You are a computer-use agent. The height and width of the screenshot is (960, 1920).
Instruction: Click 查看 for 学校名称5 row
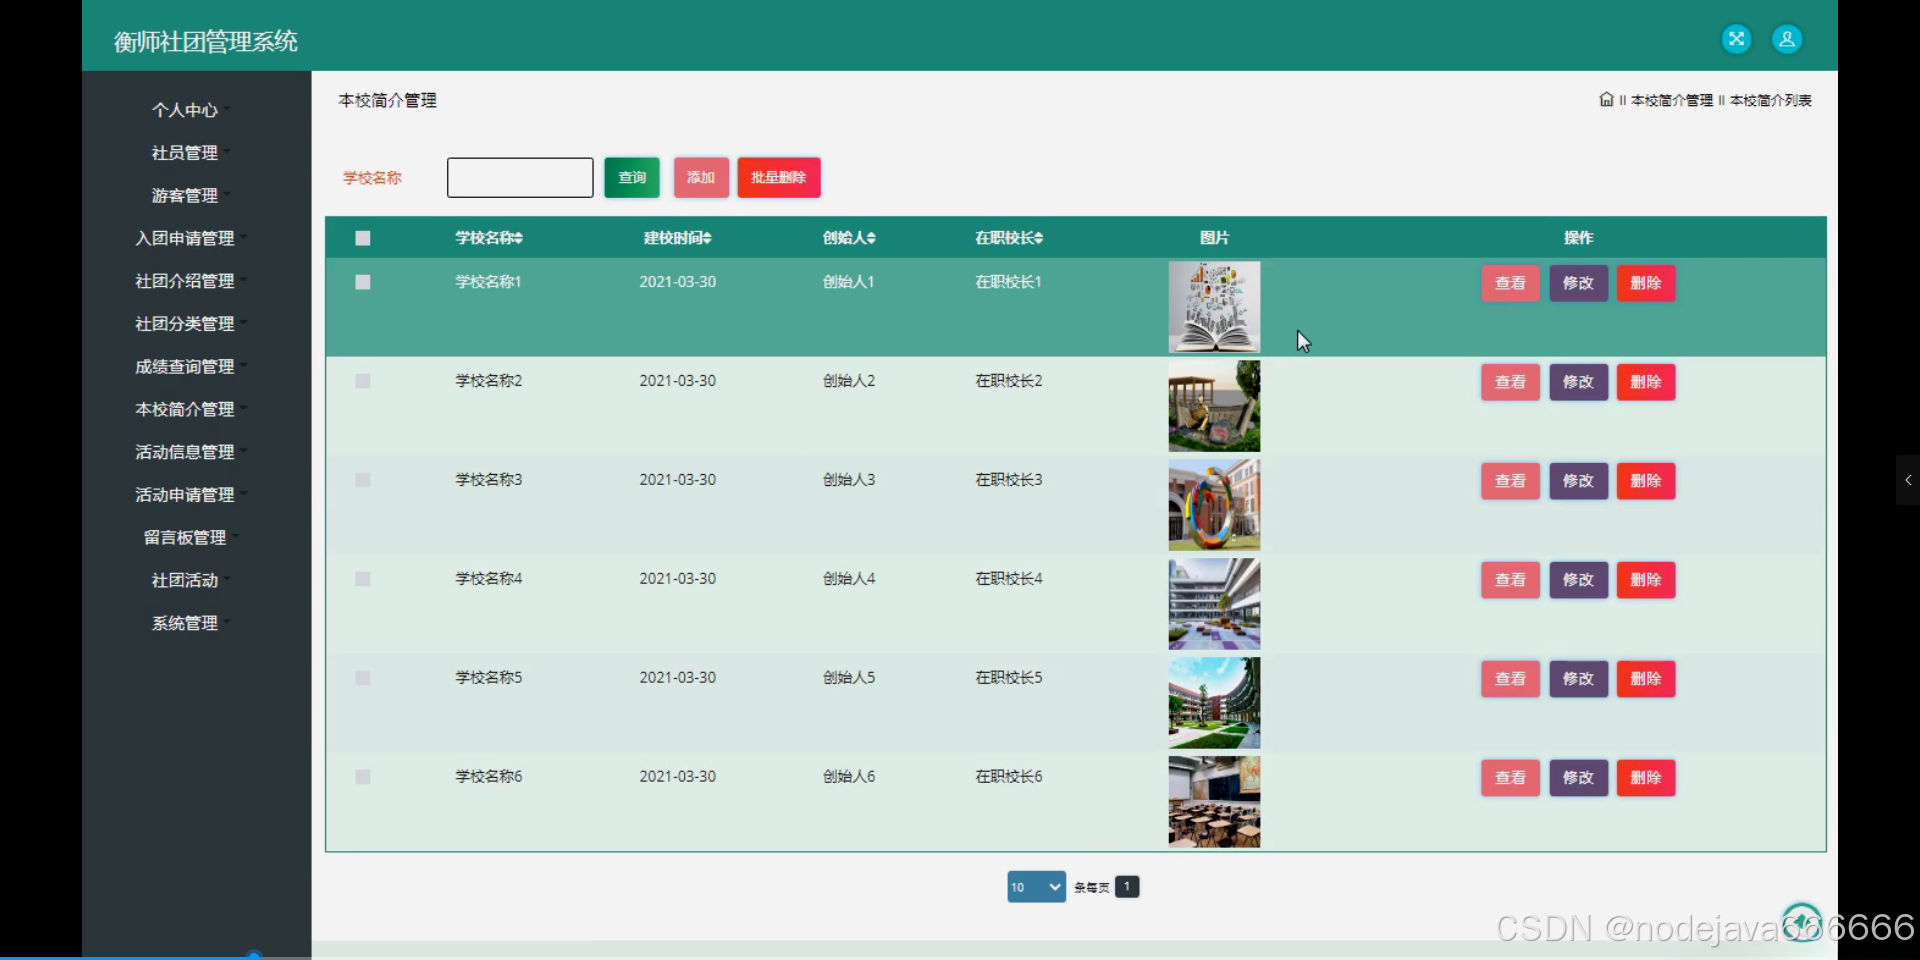tap(1510, 679)
